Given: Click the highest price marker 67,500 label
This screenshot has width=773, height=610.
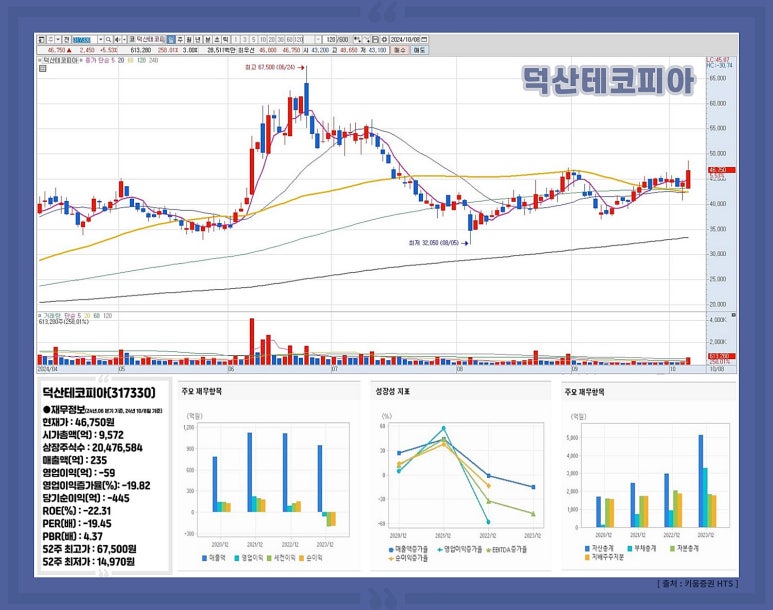Looking at the screenshot, I should 270,68.
